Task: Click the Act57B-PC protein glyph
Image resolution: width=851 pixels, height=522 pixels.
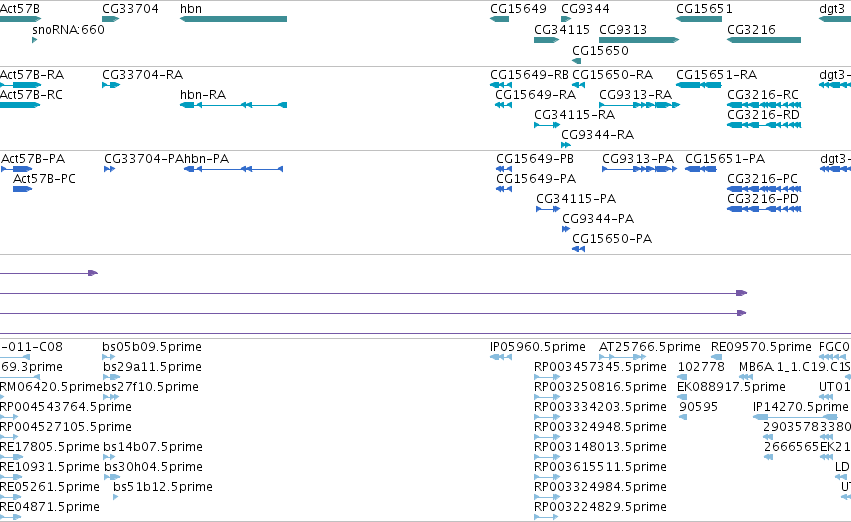Action: 22,189
